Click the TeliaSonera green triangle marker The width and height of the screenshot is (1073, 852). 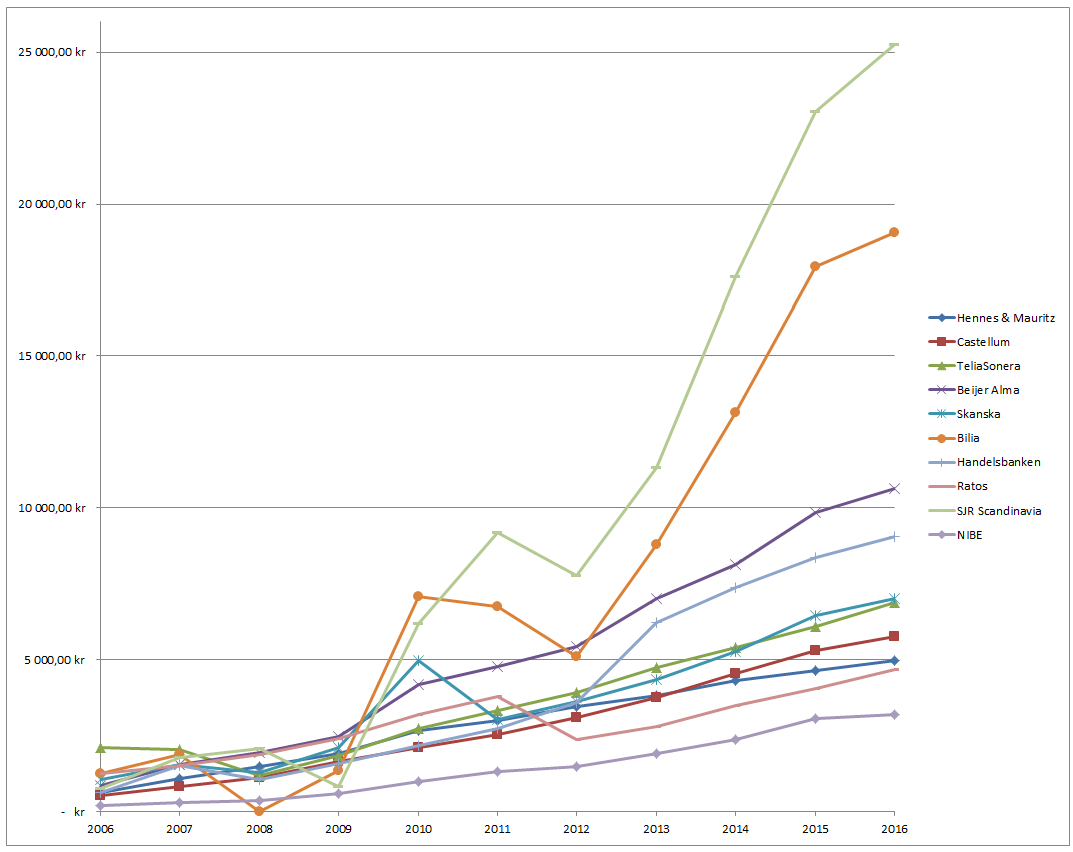(x=940, y=365)
